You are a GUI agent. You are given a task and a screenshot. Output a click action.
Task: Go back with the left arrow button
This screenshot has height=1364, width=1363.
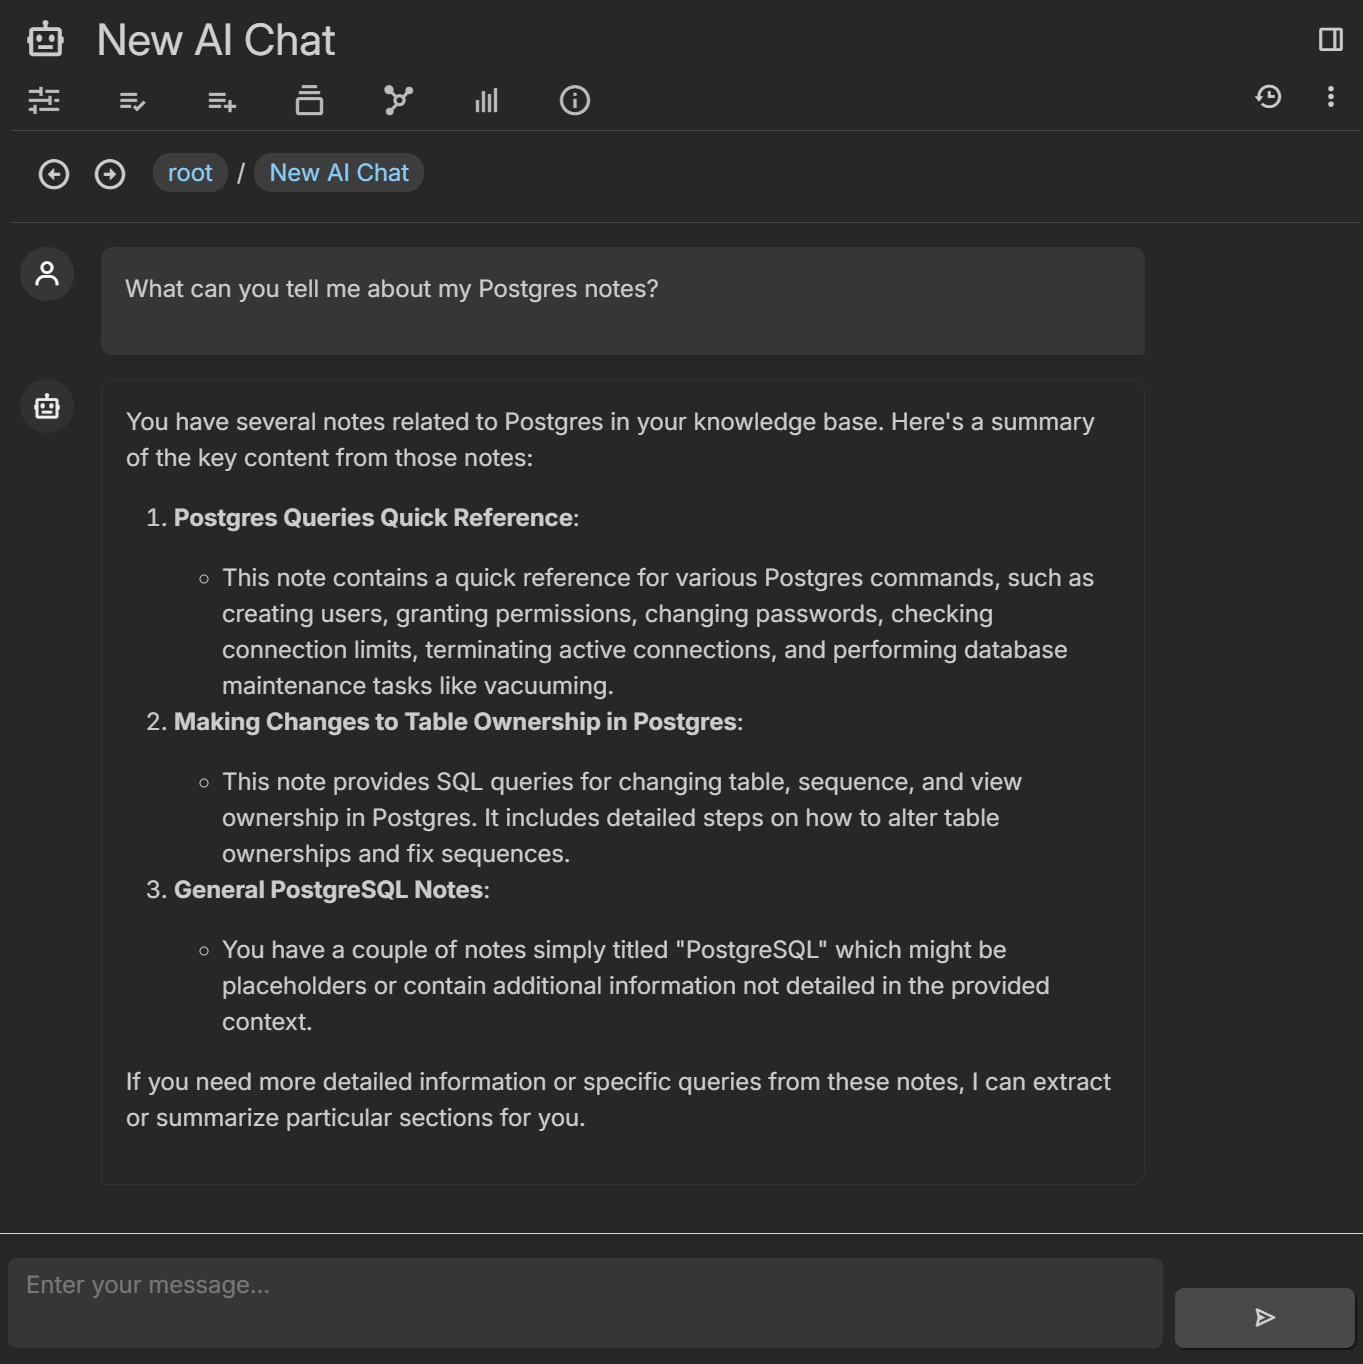coord(54,174)
